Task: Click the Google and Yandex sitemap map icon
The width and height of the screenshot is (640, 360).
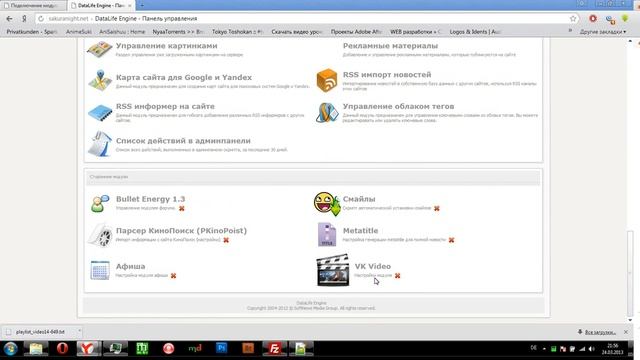Action: point(100,80)
